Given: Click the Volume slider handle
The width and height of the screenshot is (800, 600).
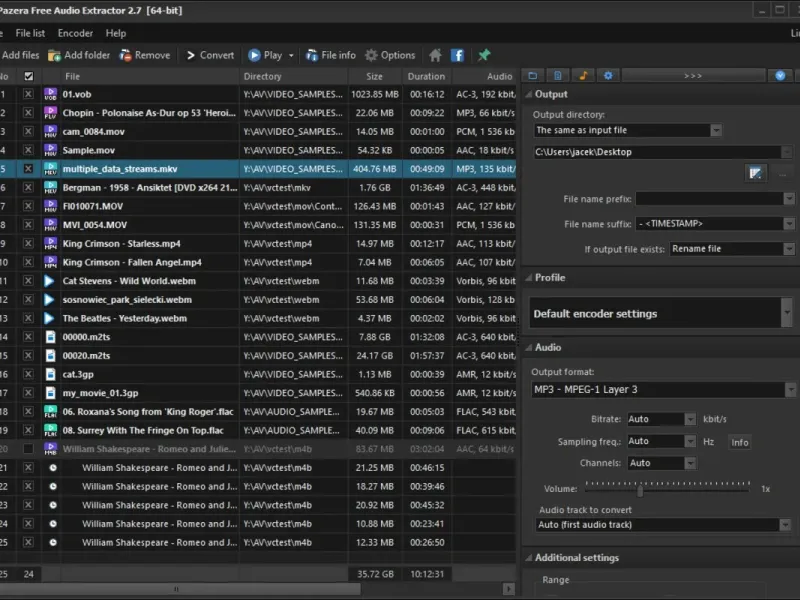Looking at the screenshot, I should 638,488.
